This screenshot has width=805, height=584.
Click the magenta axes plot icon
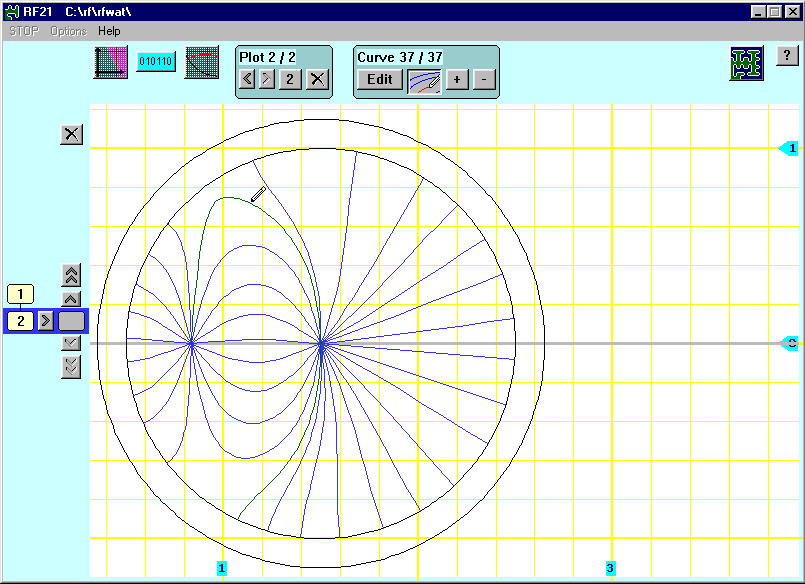[x=111, y=62]
